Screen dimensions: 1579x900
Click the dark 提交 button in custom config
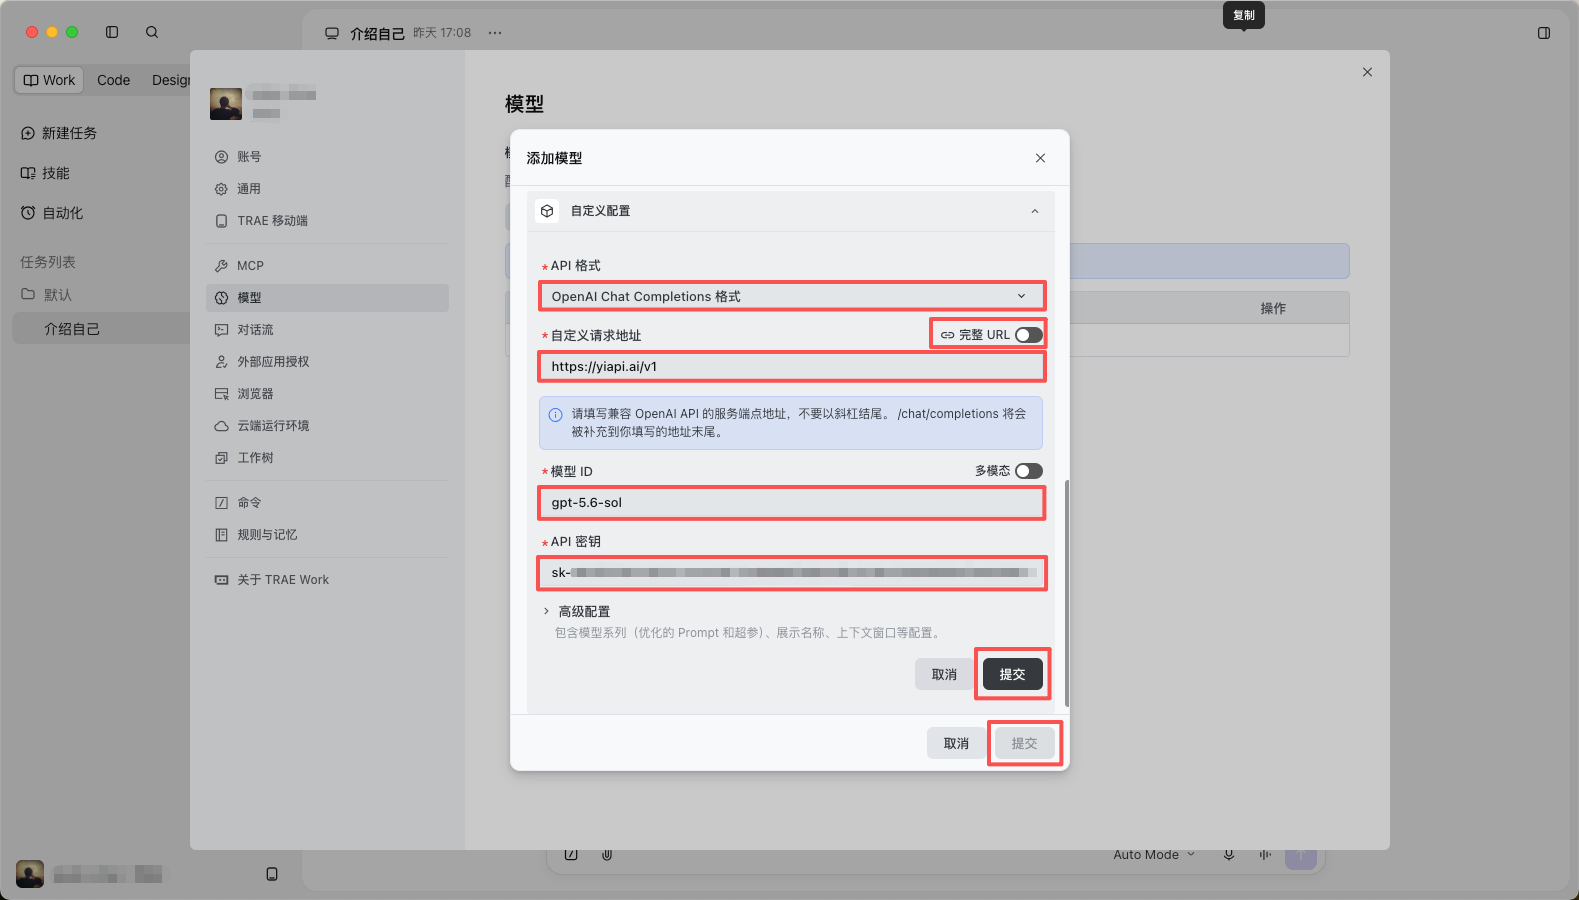click(x=1012, y=674)
